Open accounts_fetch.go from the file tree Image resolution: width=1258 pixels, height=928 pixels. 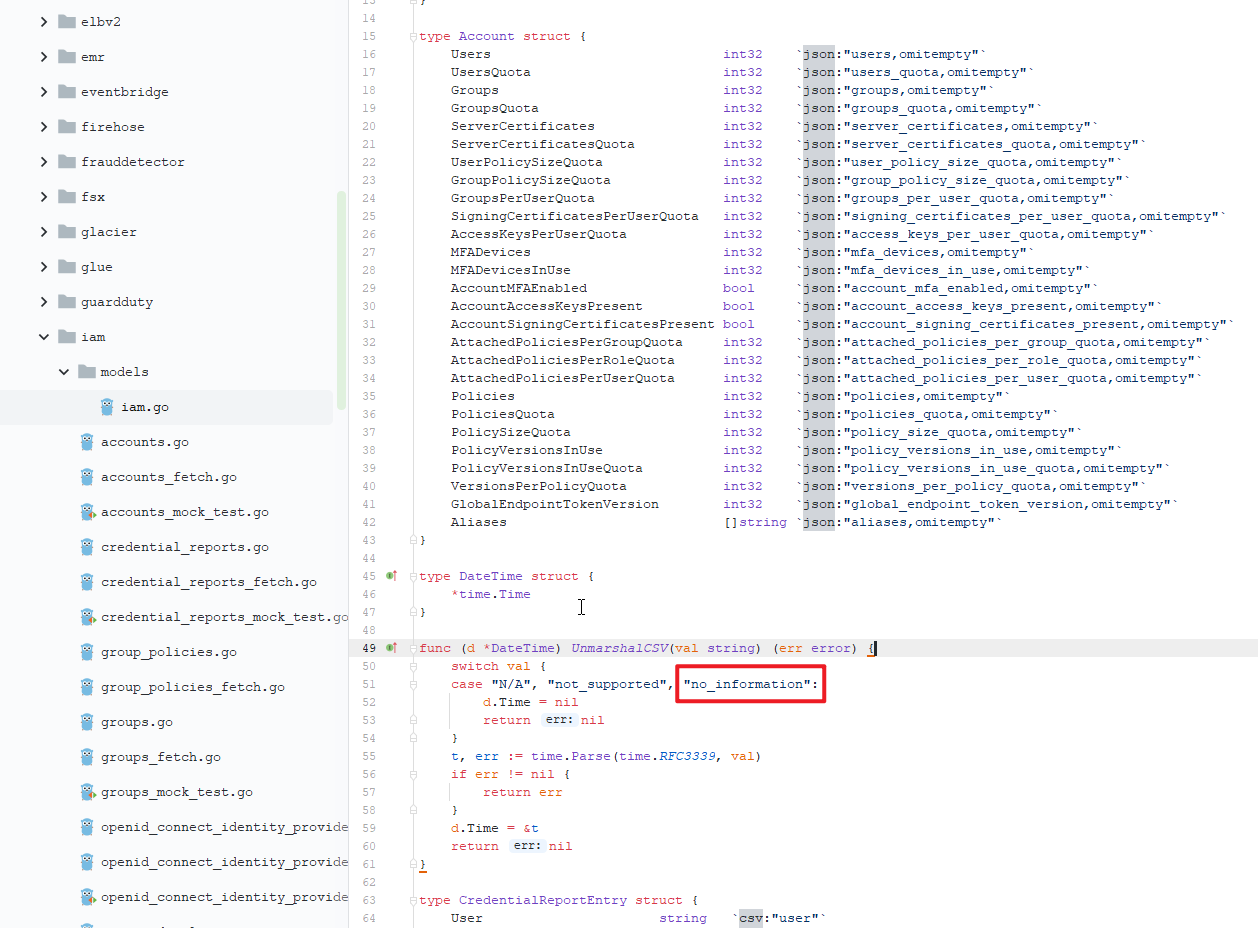[169, 477]
